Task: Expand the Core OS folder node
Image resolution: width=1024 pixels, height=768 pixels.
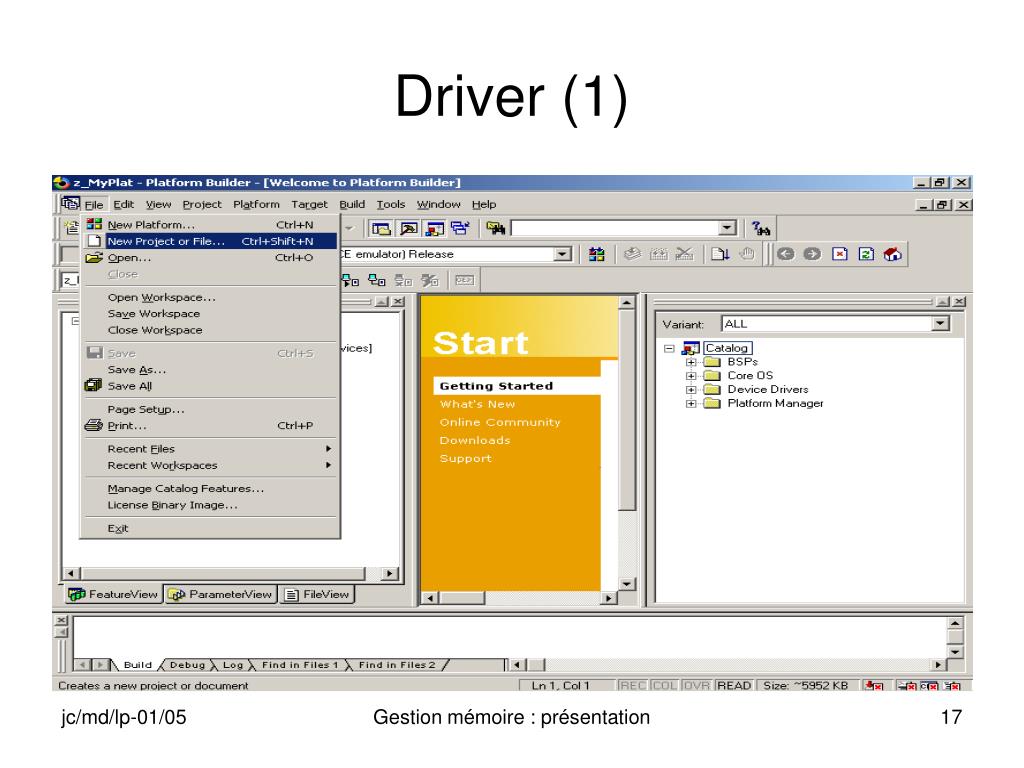Action: point(690,376)
